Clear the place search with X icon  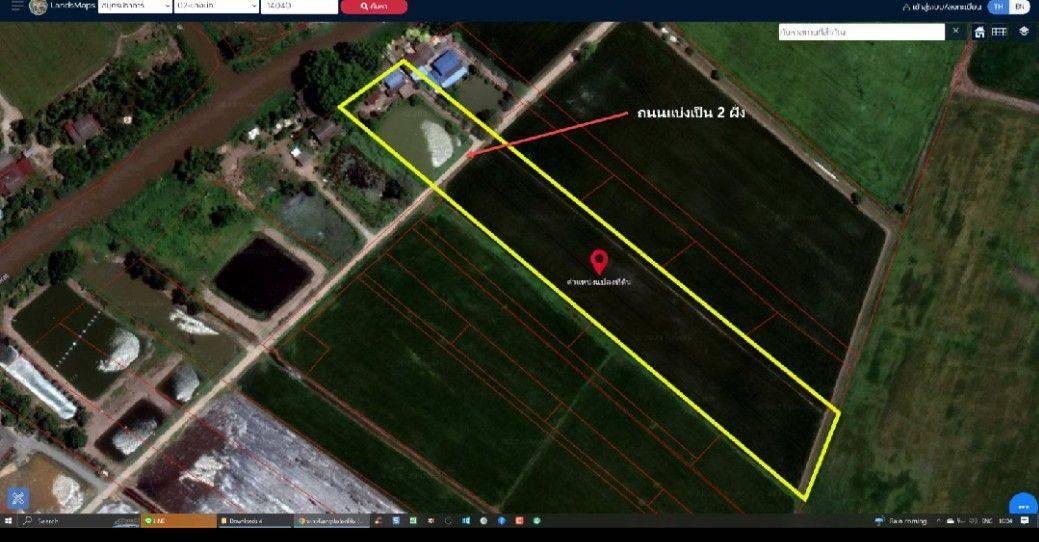(956, 32)
